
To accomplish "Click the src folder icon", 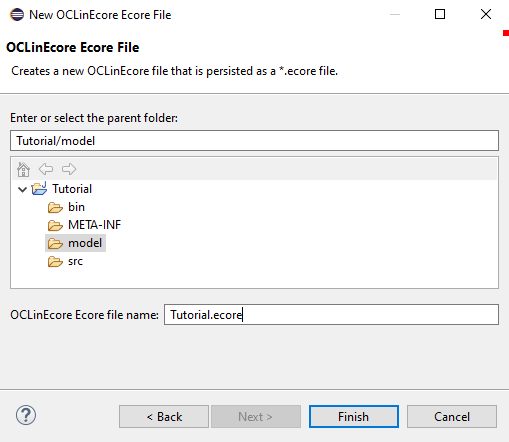I will 55,262.
